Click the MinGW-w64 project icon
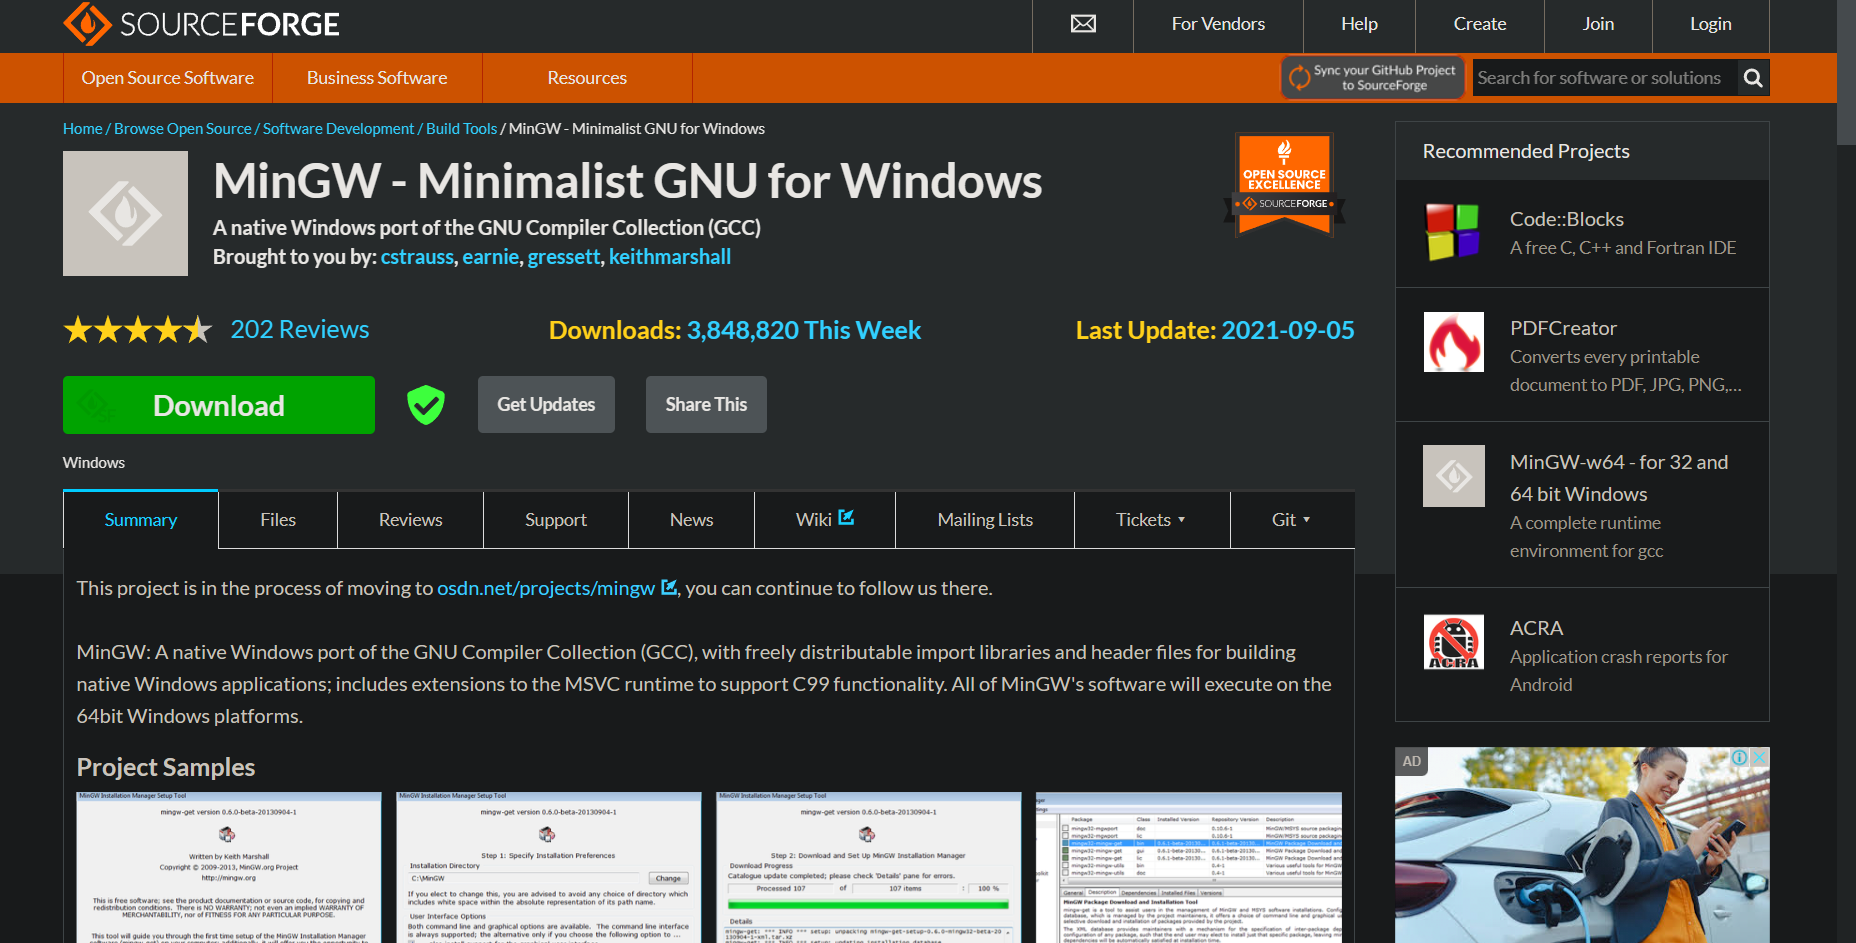Viewport: 1856px width, 943px height. (1453, 476)
